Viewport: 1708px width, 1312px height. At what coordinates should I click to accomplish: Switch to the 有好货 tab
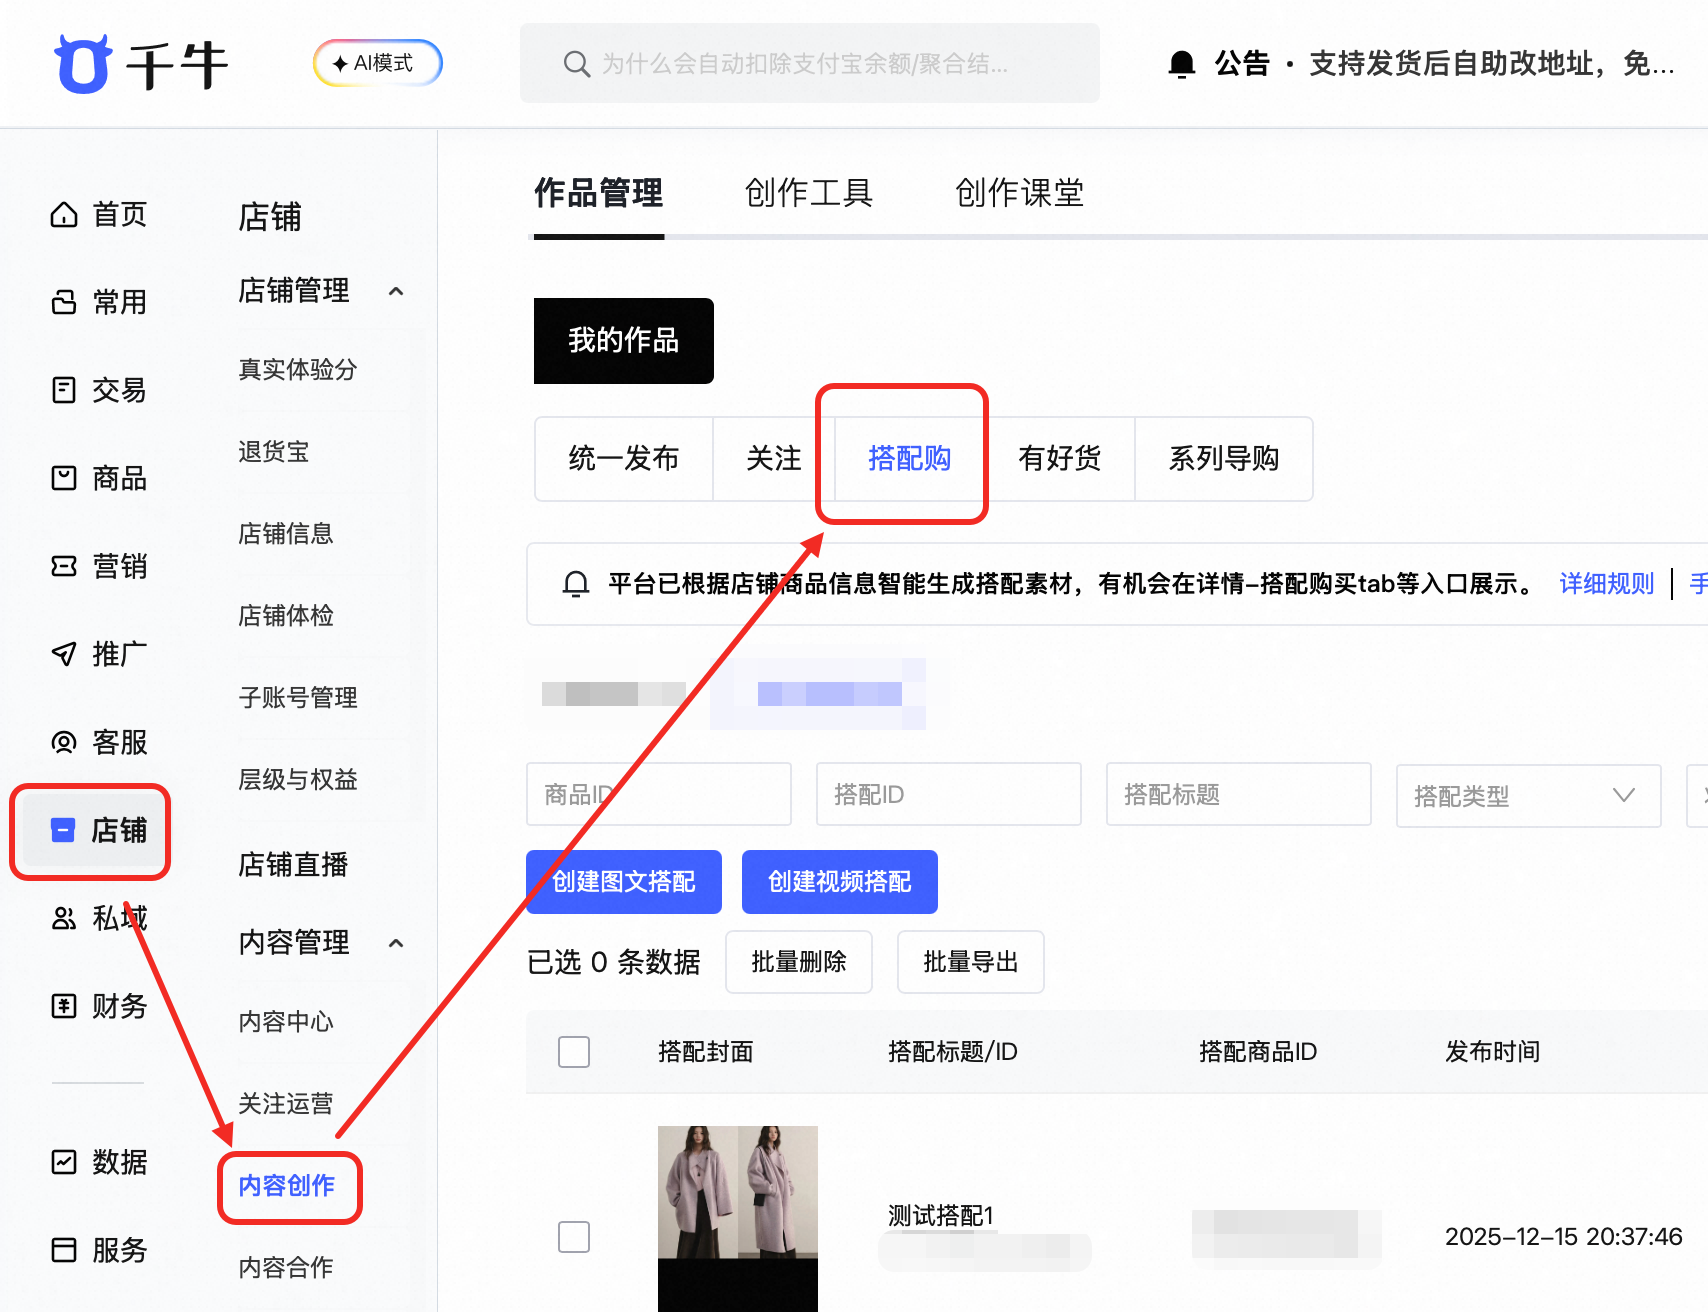[x=1059, y=459]
